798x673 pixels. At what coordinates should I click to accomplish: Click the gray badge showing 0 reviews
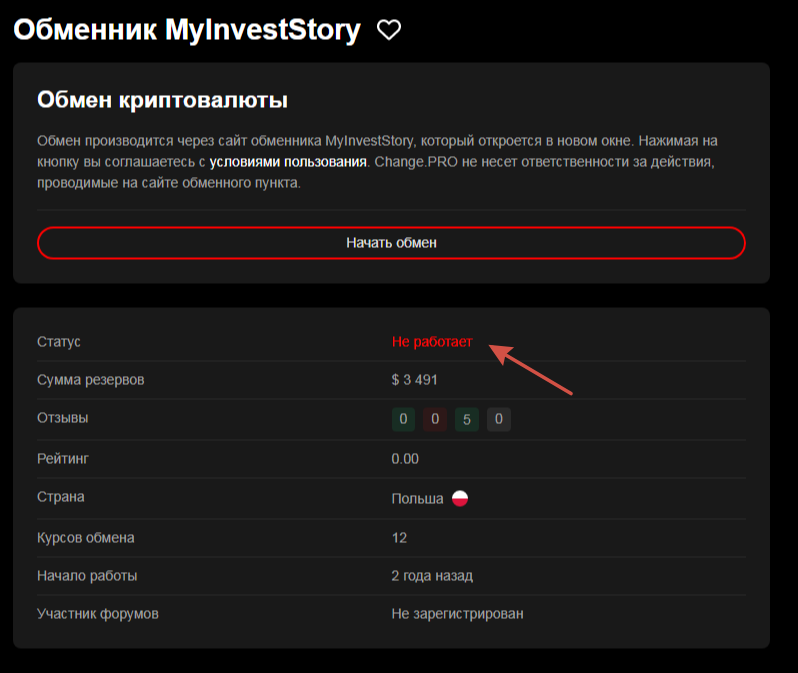[x=499, y=419]
